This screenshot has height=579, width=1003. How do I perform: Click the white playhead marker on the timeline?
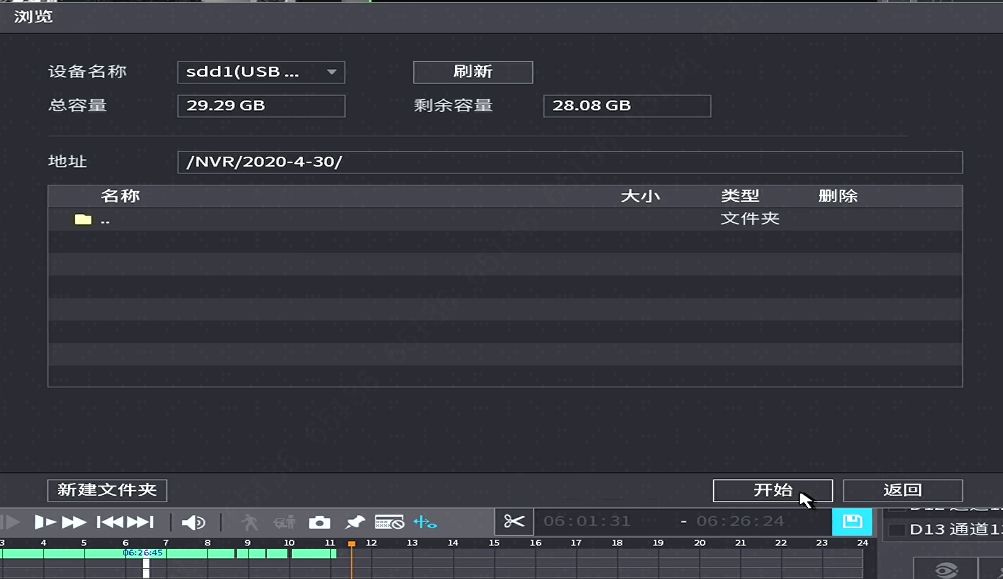click(146, 567)
